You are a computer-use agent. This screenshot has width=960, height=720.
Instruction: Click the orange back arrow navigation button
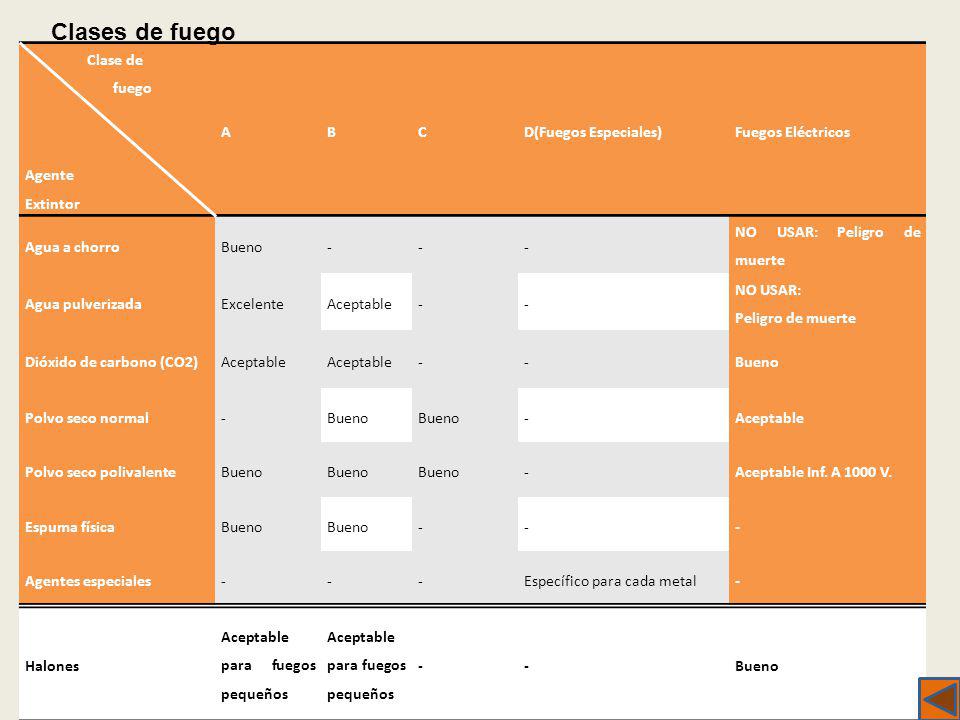point(939,699)
